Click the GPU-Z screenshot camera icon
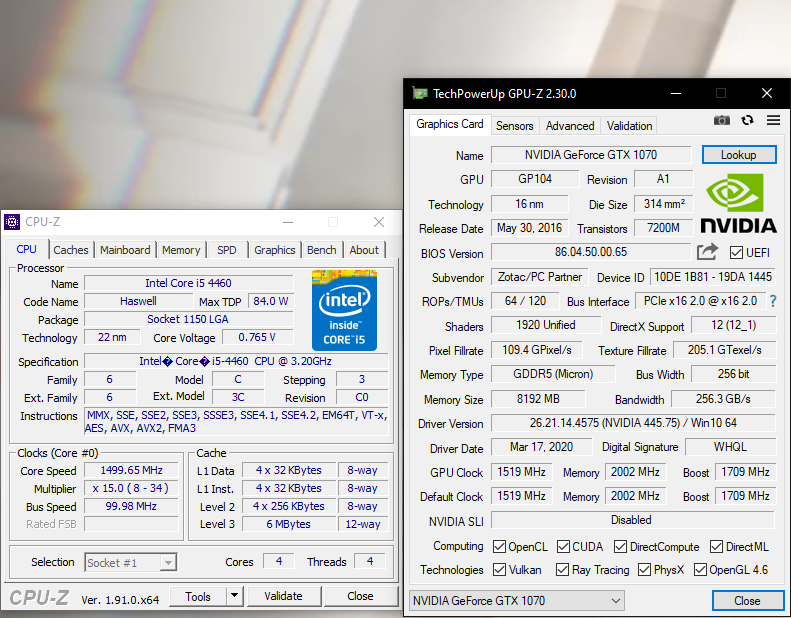The height and width of the screenshot is (618, 791). pyautogui.click(x=721, y=120)
